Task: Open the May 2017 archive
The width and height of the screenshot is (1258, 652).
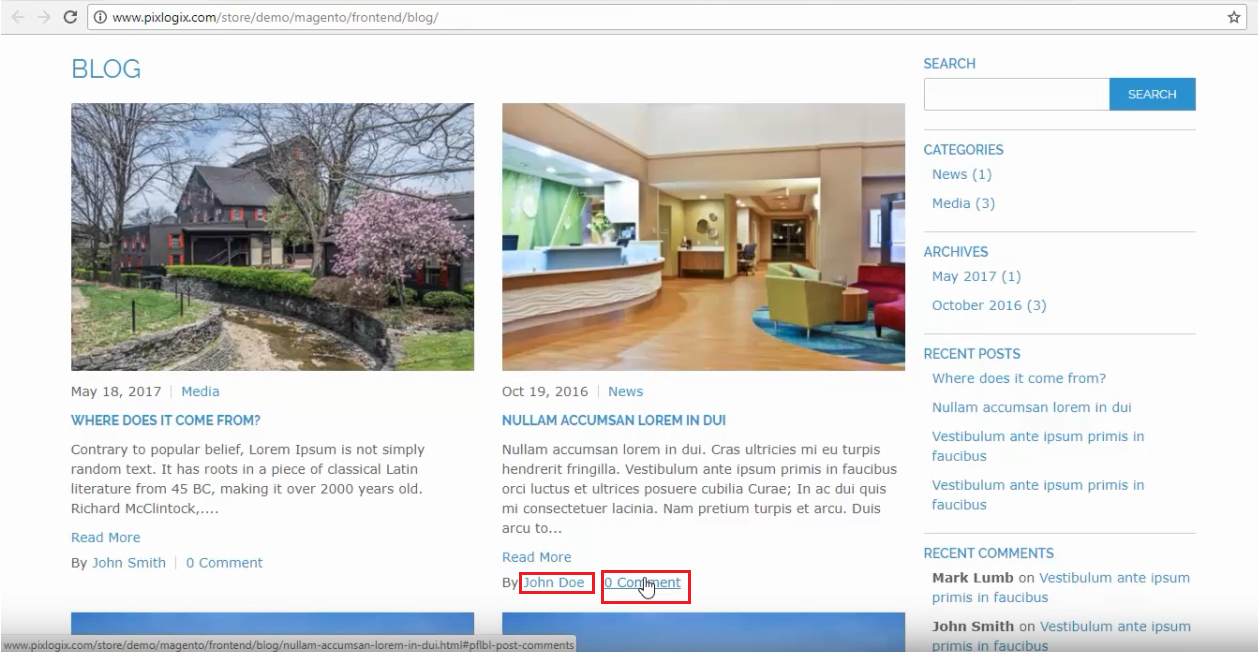Action: (x=976, y=276)
